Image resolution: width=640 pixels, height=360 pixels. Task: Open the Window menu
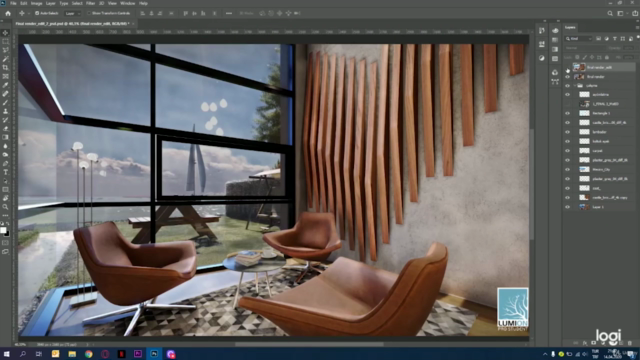128,3
